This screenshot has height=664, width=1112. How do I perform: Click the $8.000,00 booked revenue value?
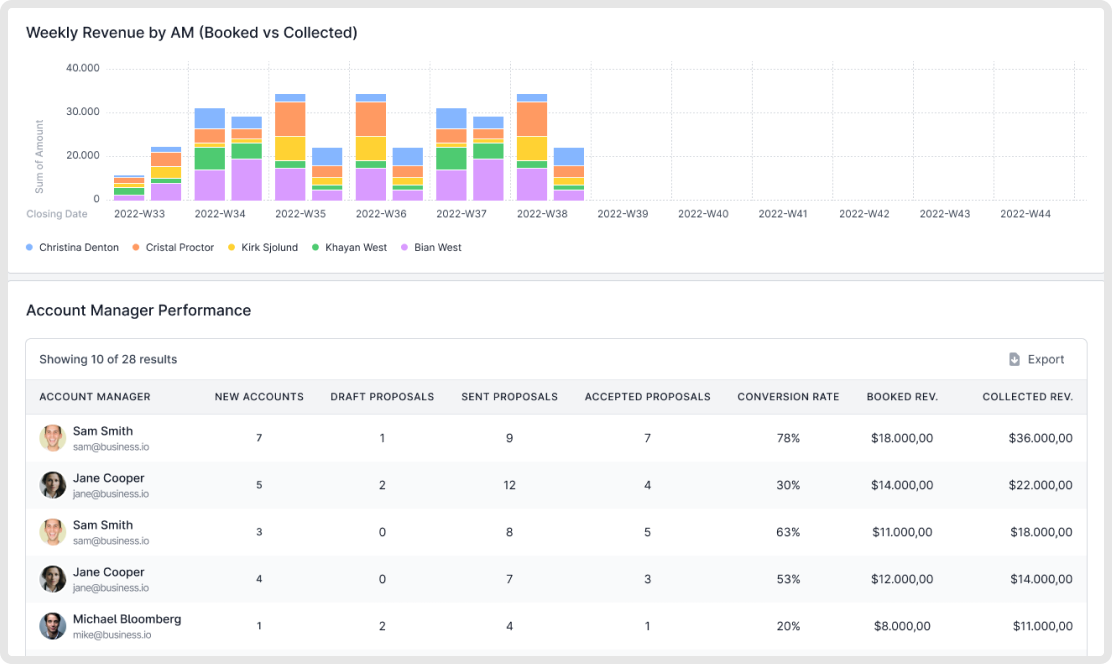[902, 626]
